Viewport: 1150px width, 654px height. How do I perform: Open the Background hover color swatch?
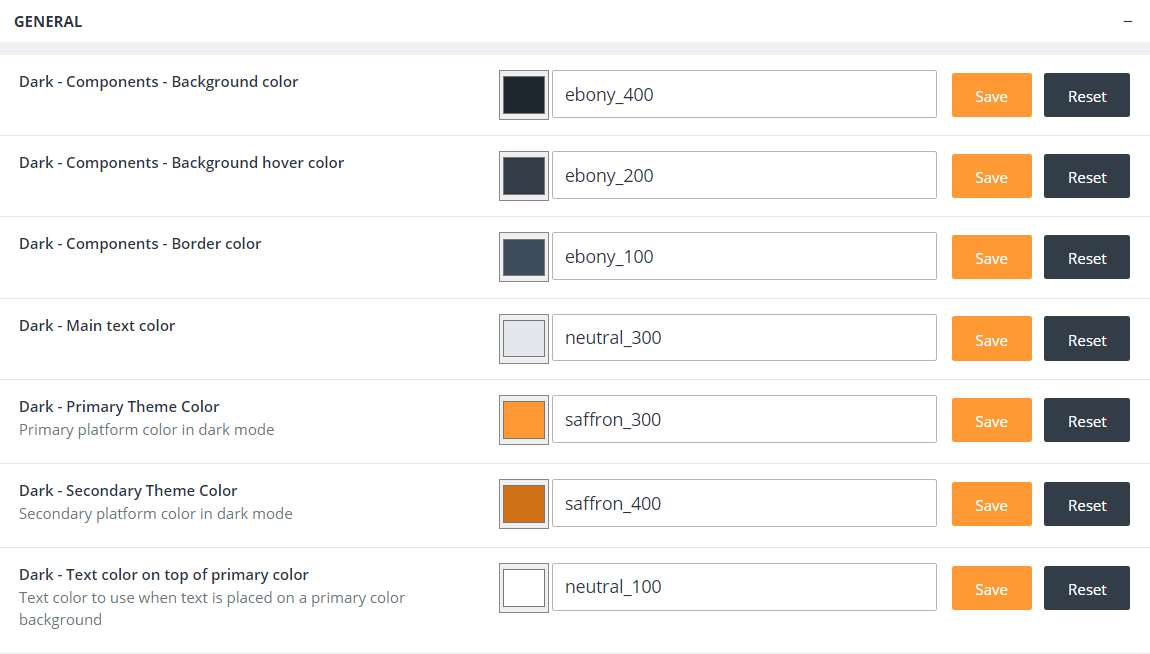pyautogui.click(x=524, y=176)
